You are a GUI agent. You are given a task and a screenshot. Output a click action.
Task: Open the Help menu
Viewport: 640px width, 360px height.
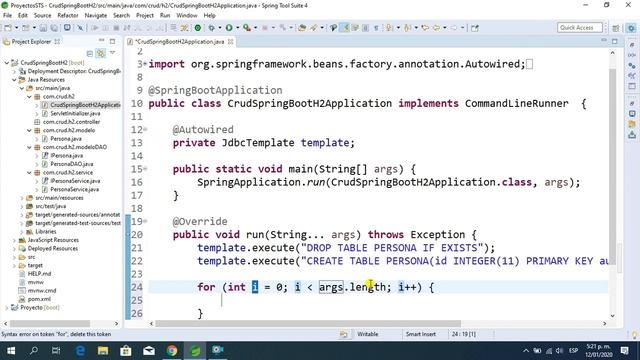[x=209, y=16]
